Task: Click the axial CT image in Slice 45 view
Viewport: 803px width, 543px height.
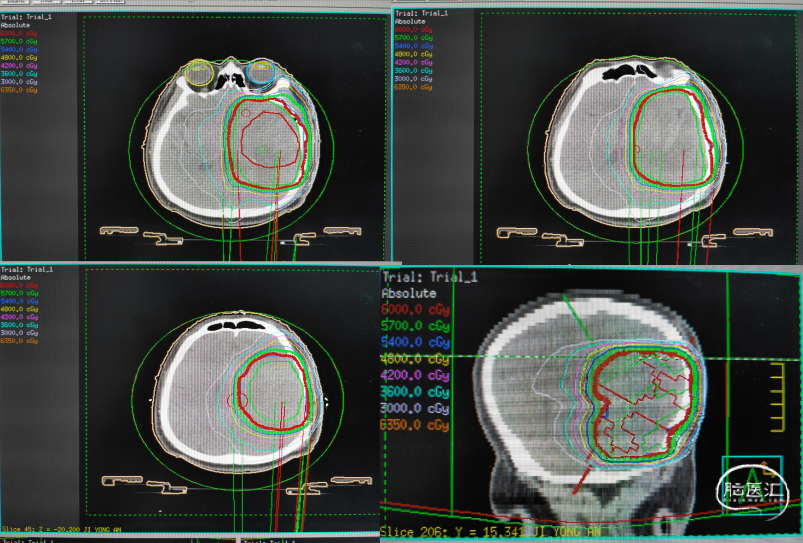Action: click(237, 392)
